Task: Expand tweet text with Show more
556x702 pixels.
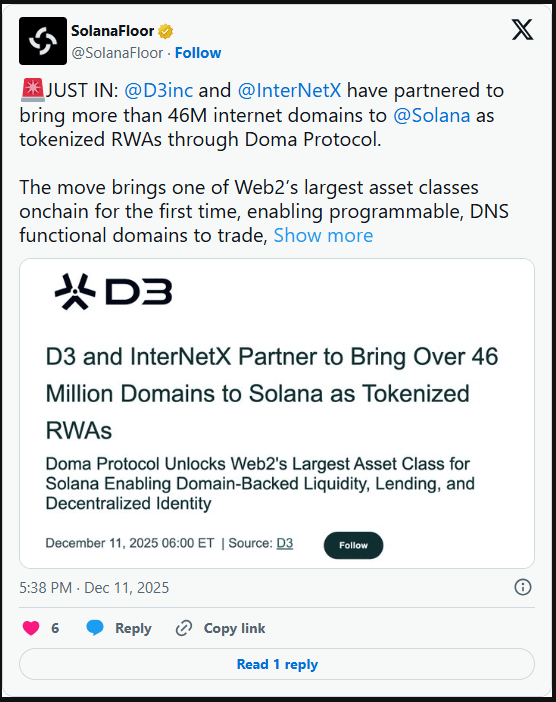Action: [x=323, y=235]
